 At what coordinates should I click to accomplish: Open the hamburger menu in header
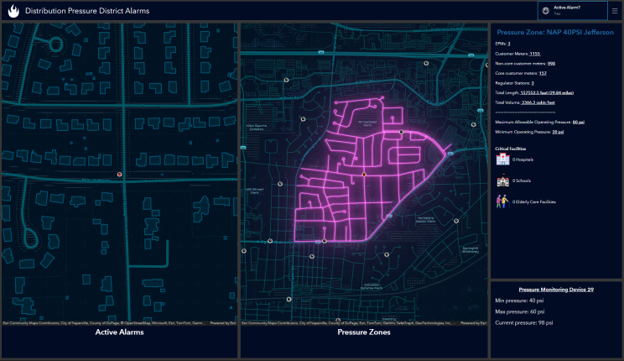tap(615, 11)
